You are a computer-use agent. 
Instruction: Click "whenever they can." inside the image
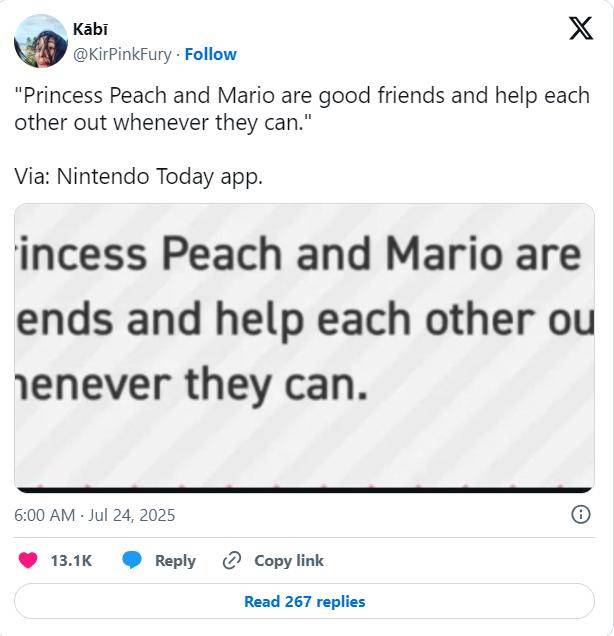[x=192, y=385]
